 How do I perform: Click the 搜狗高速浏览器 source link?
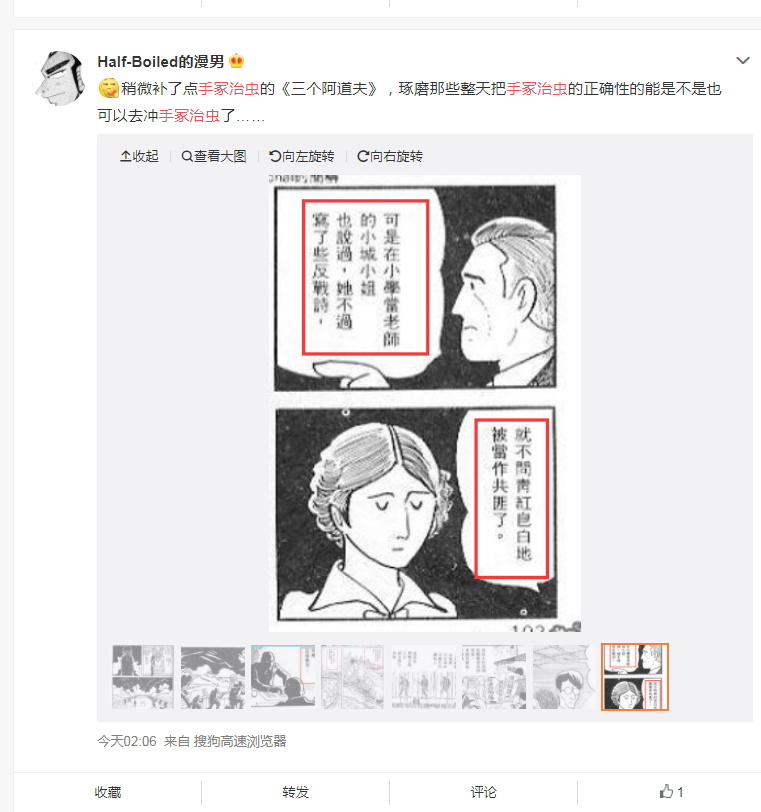click(x=240, y=741)
